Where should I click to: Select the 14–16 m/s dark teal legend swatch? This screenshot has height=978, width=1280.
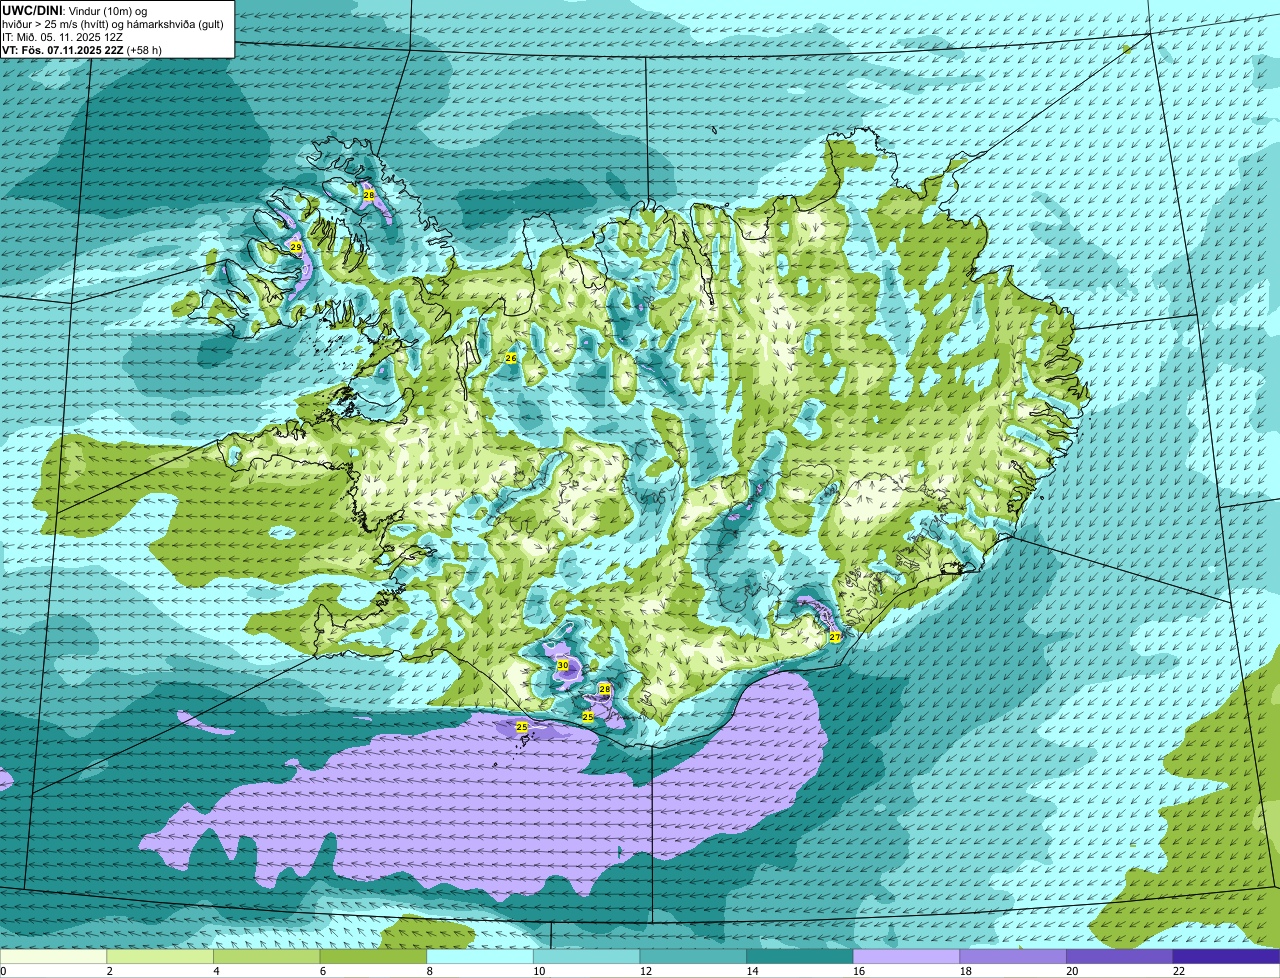point(800,956)
